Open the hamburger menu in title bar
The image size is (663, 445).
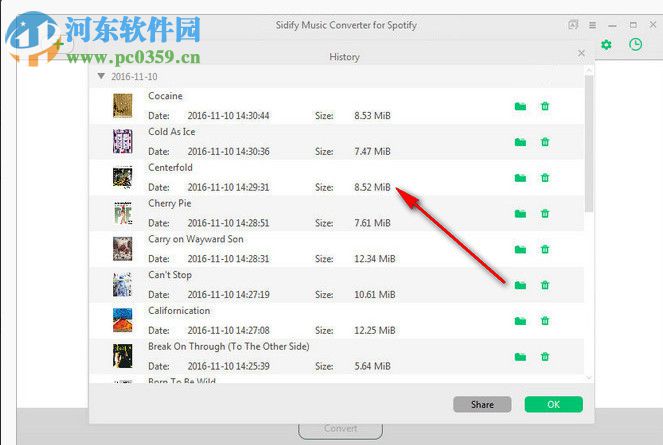592,25
